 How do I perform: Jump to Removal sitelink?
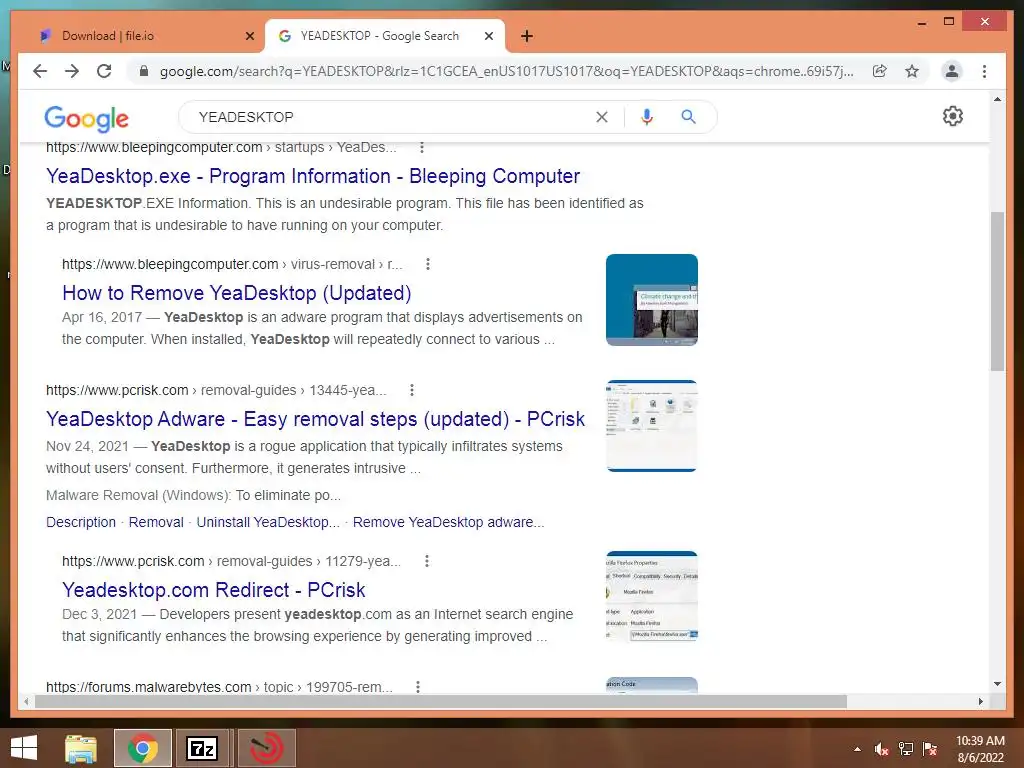coord(156,522)
